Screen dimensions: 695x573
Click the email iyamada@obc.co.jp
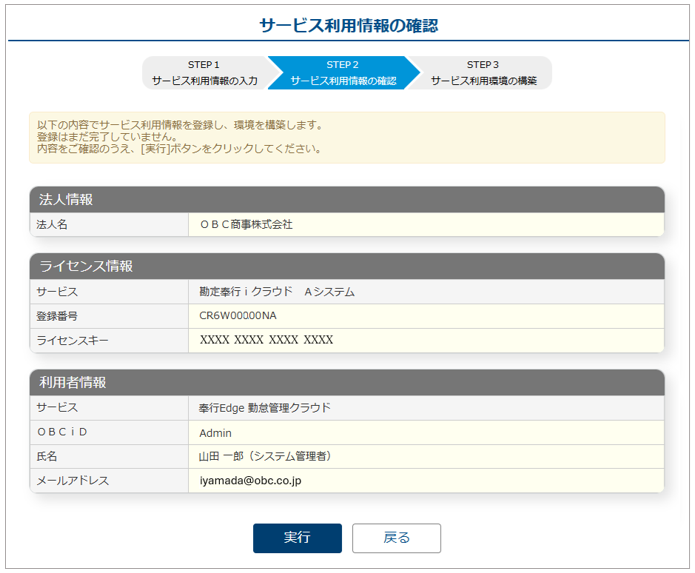[x=250, y=481]
